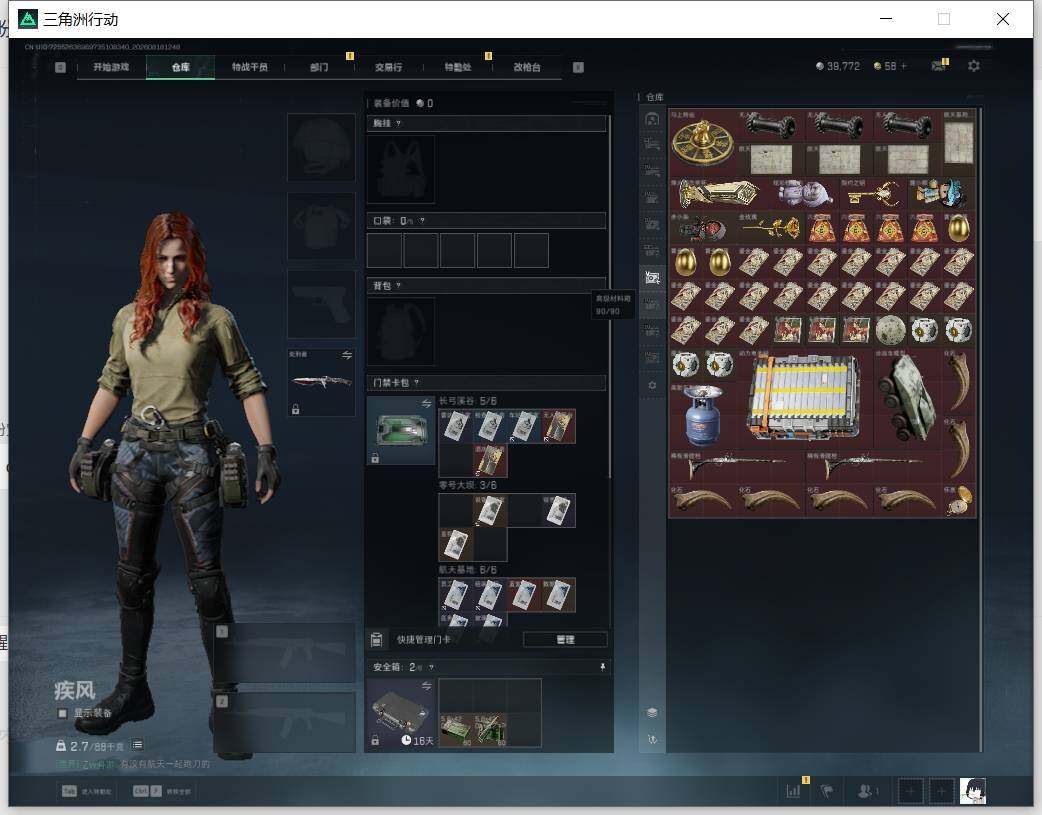Select the golden horse roulette item
Image resolution: width=1042 pixels, height=815 pixels.
pos(702,142)
